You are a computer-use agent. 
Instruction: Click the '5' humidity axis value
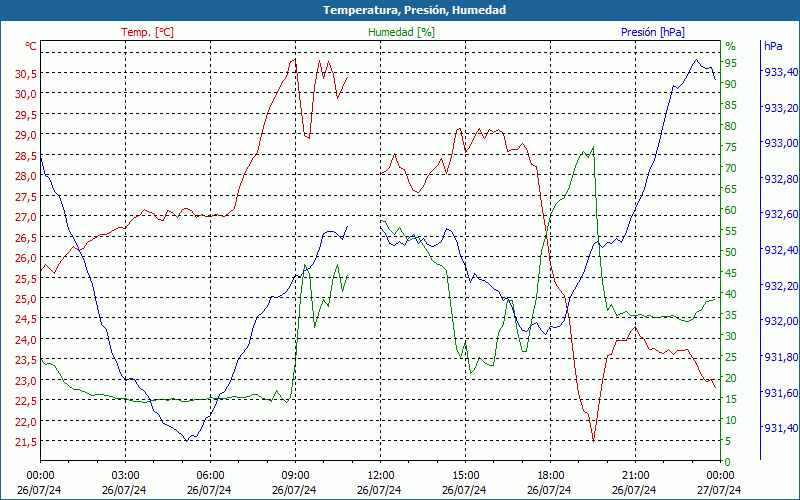point(728,441)
